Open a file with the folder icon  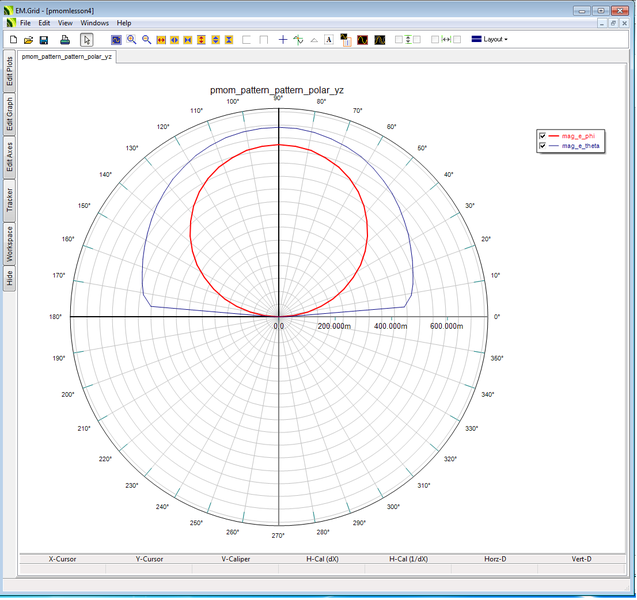[x=28, y=40]
